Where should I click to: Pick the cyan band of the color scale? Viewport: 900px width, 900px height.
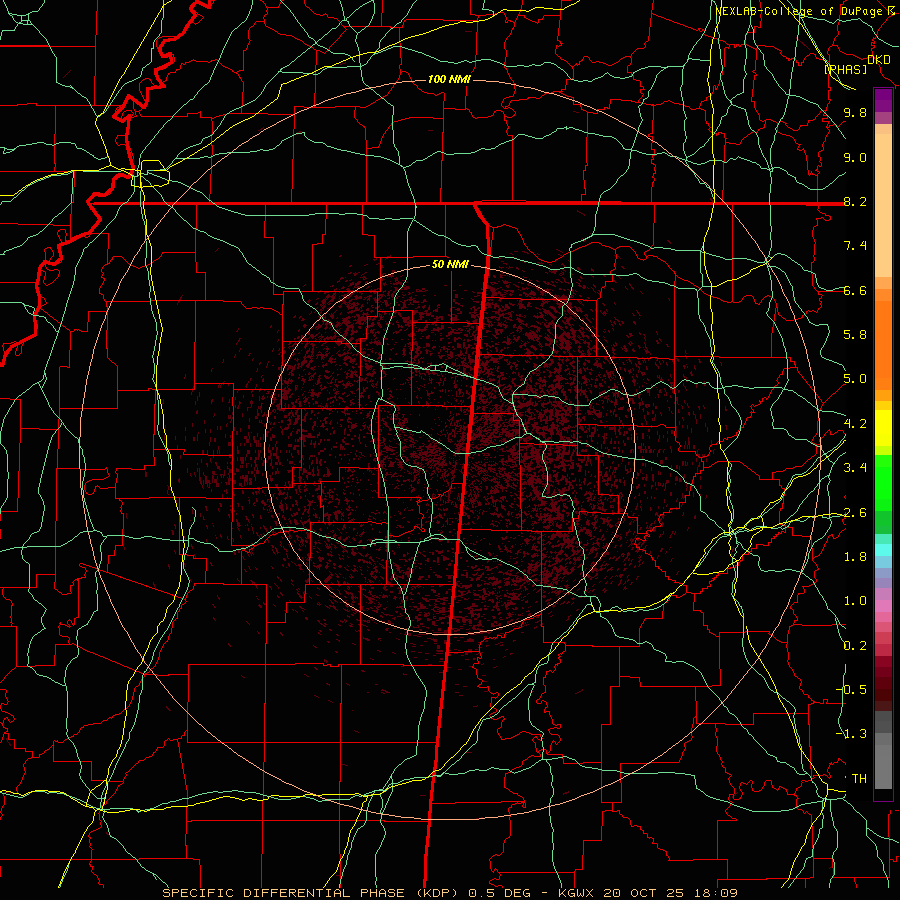click(x=883, y=549)
